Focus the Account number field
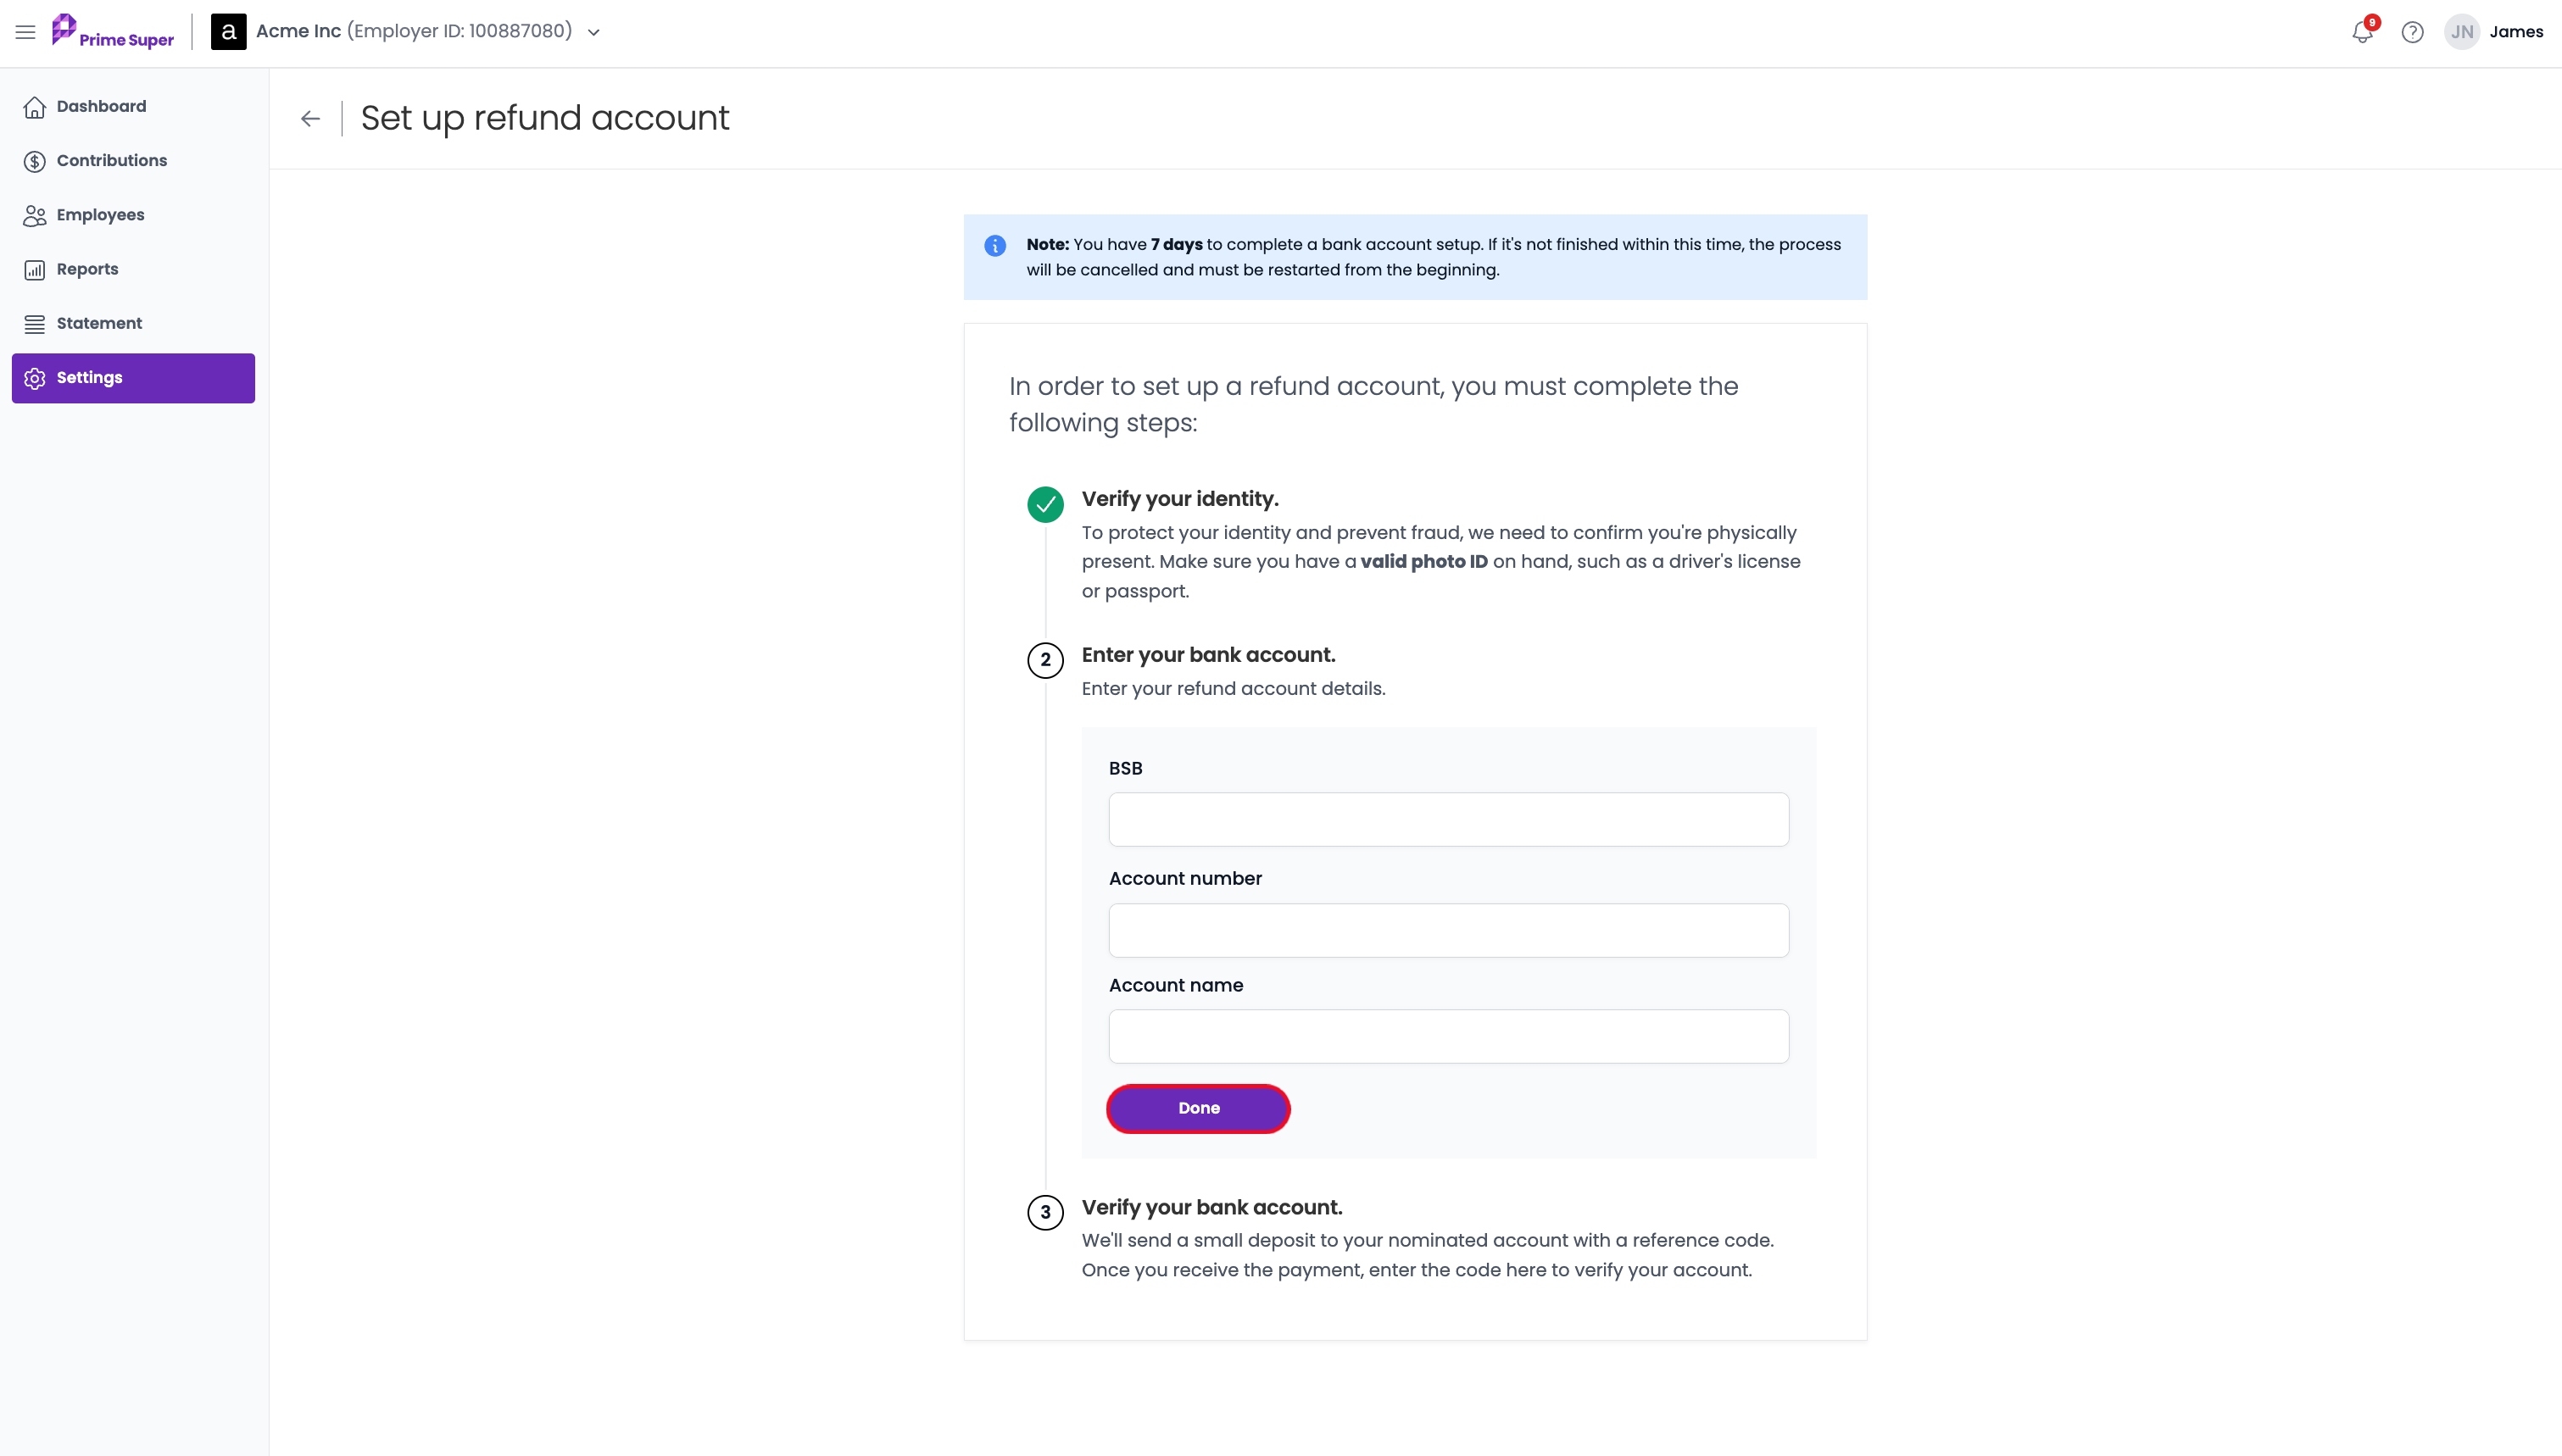The image size is (2562, 1456). 1448,930
